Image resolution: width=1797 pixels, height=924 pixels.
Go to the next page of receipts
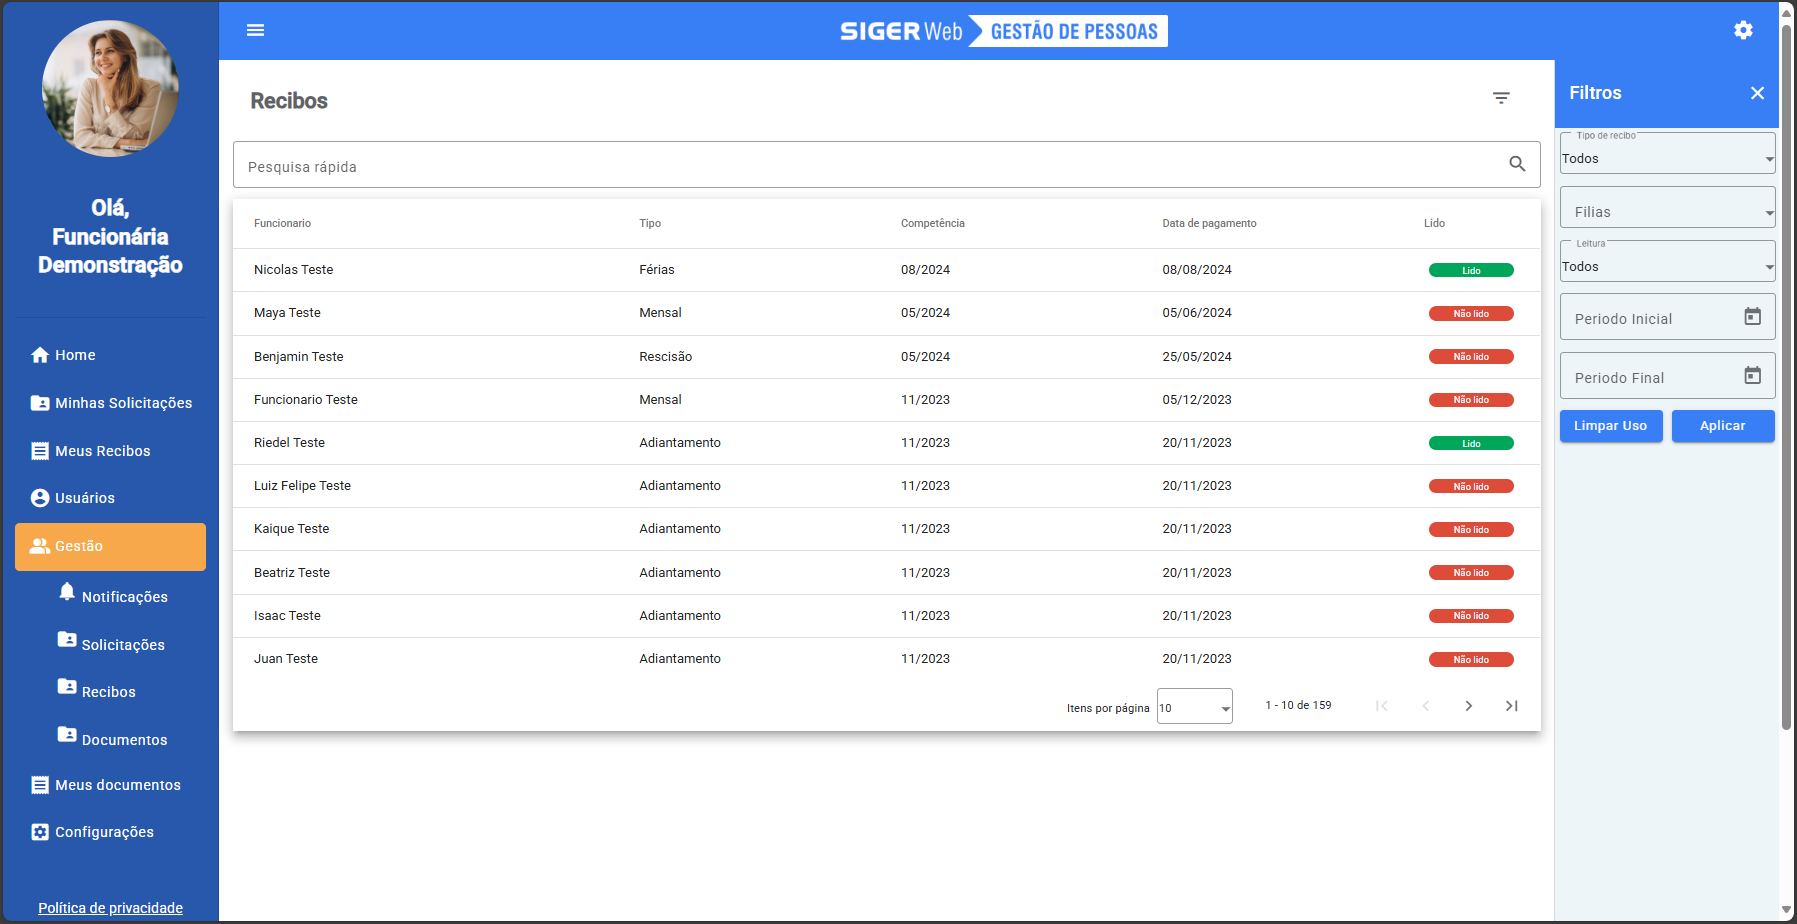coord(1468,706)
